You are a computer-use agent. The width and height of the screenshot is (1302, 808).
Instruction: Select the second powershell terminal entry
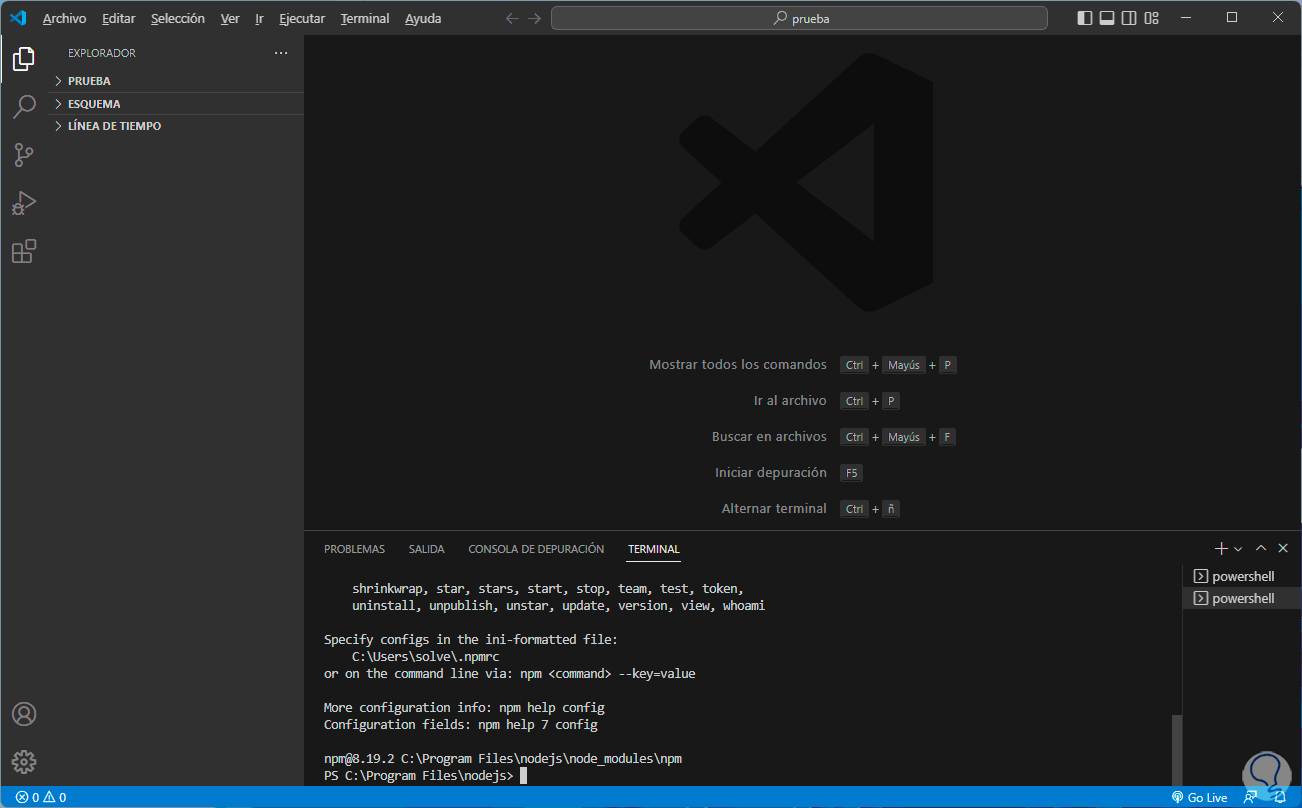pyautogui.click(x=1242, y=598)
